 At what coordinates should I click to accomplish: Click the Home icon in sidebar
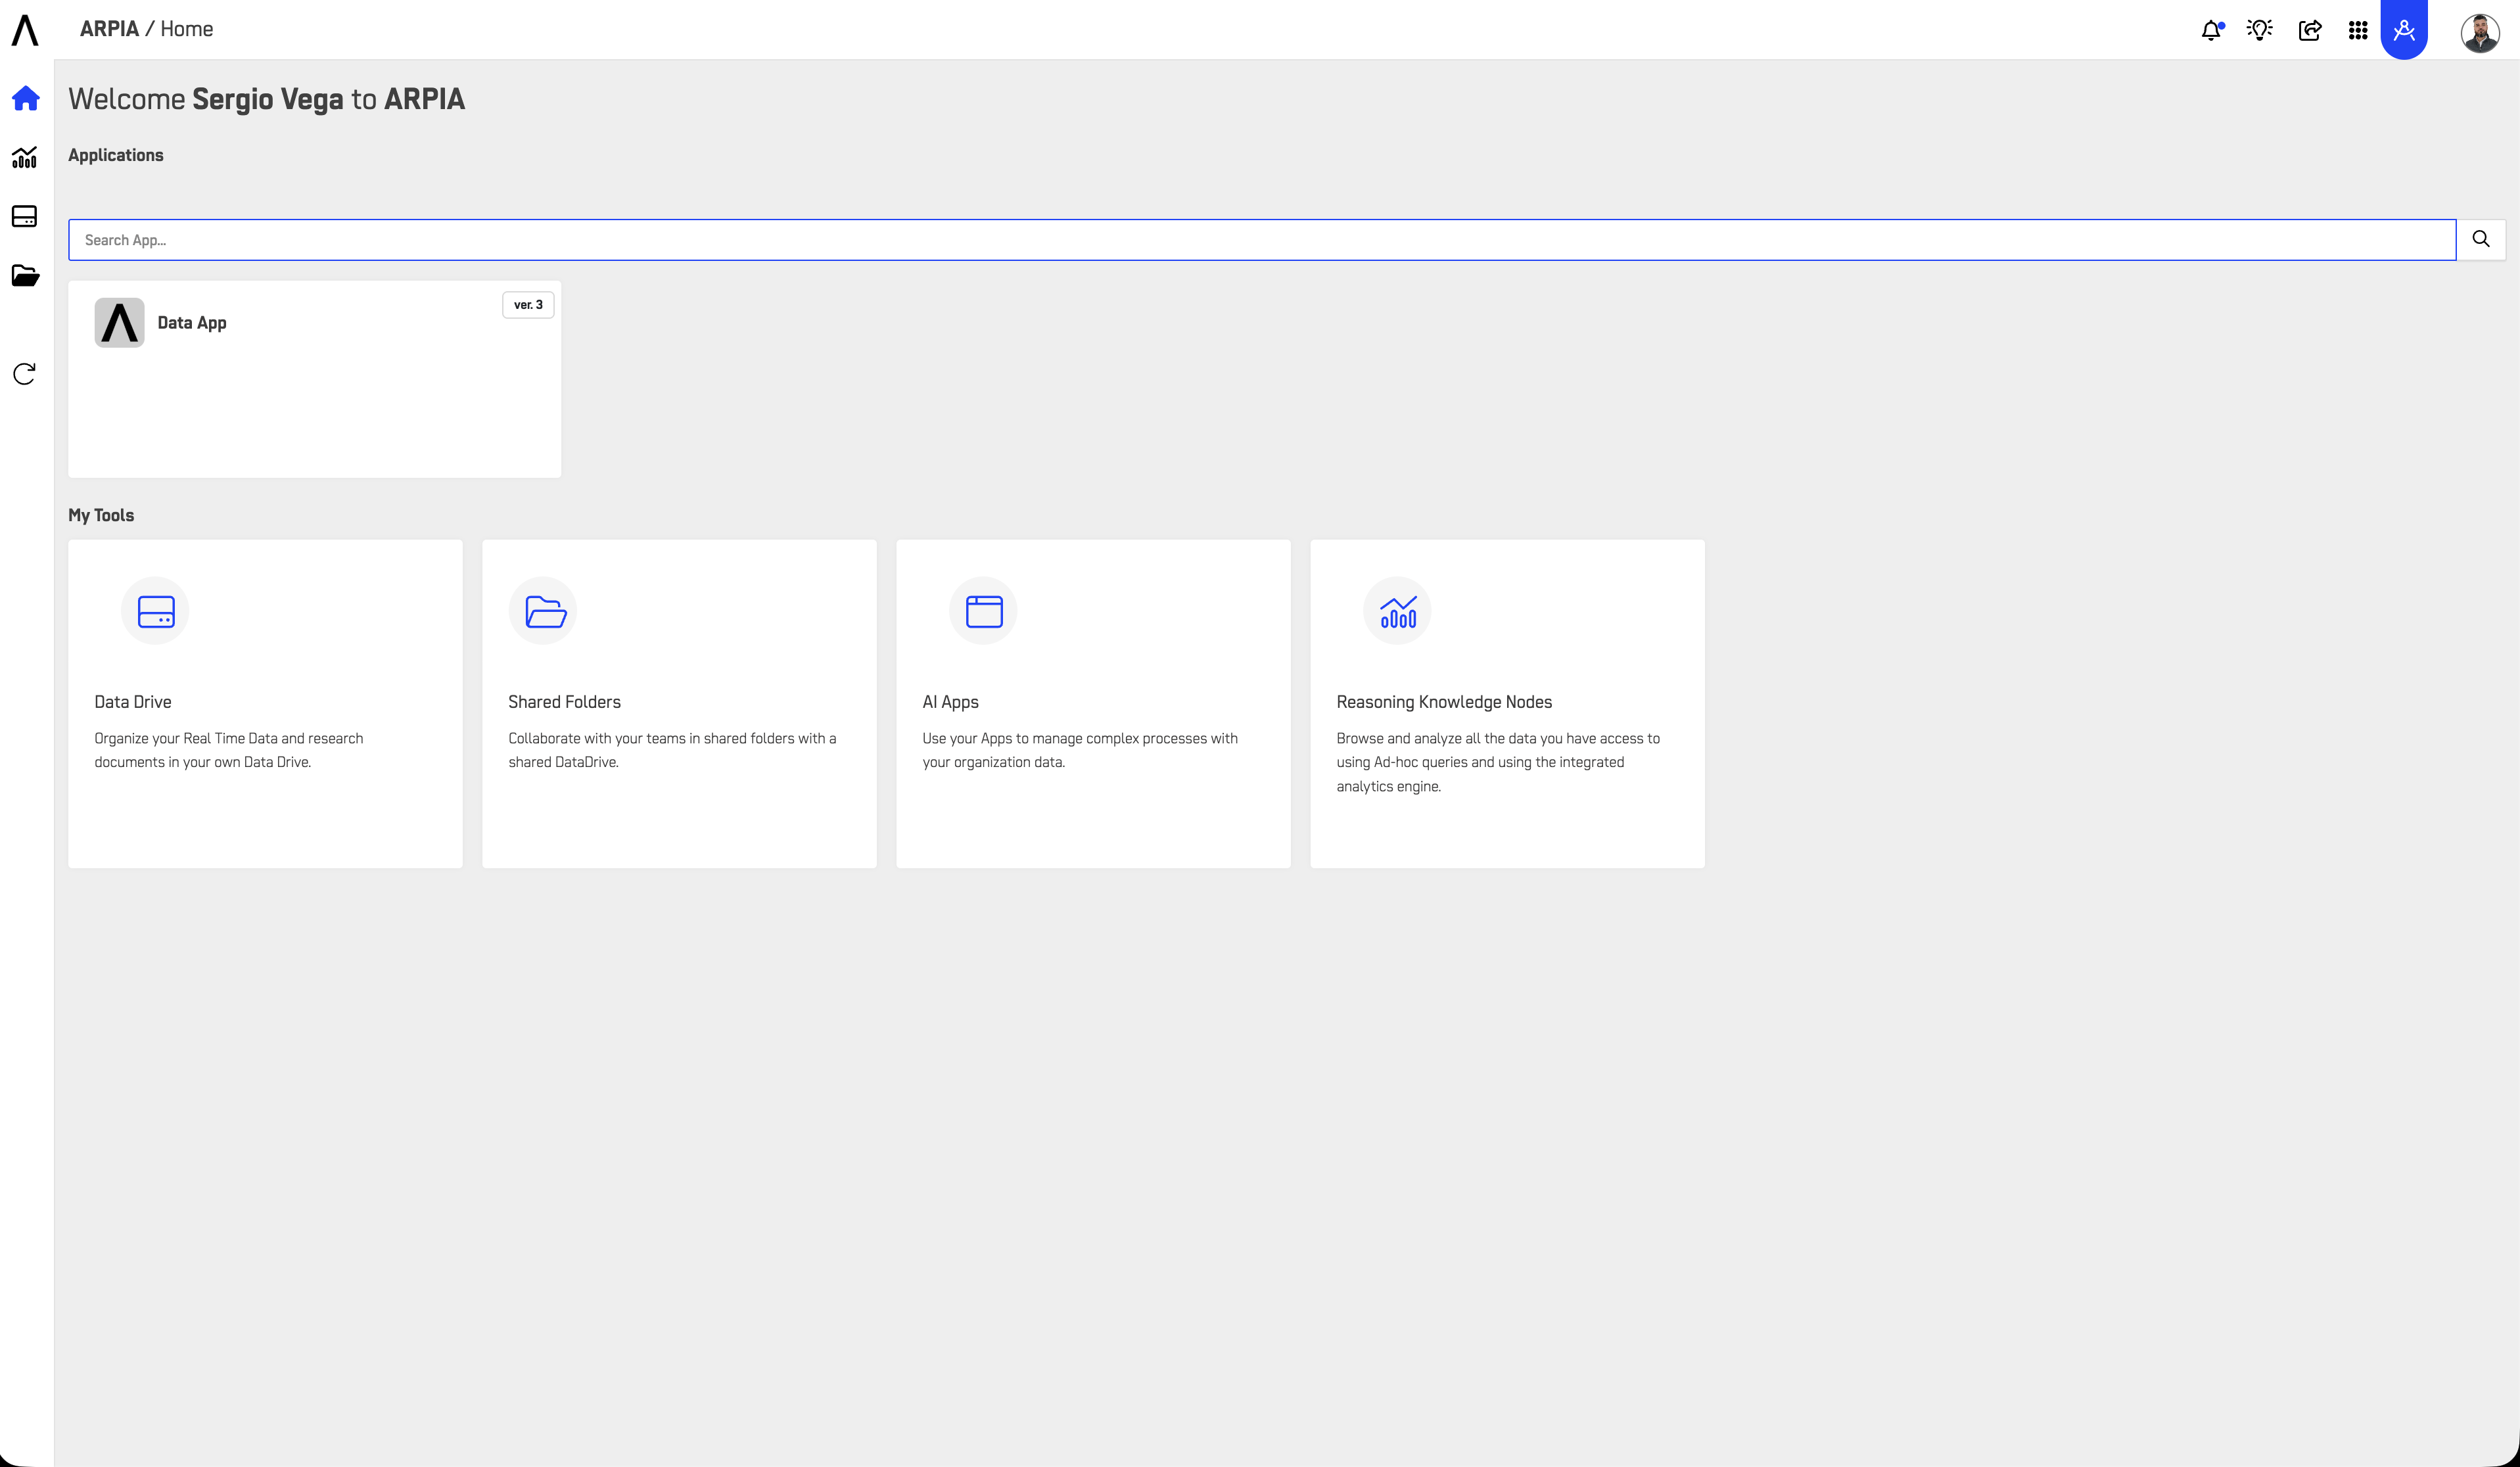coord(26,98)
